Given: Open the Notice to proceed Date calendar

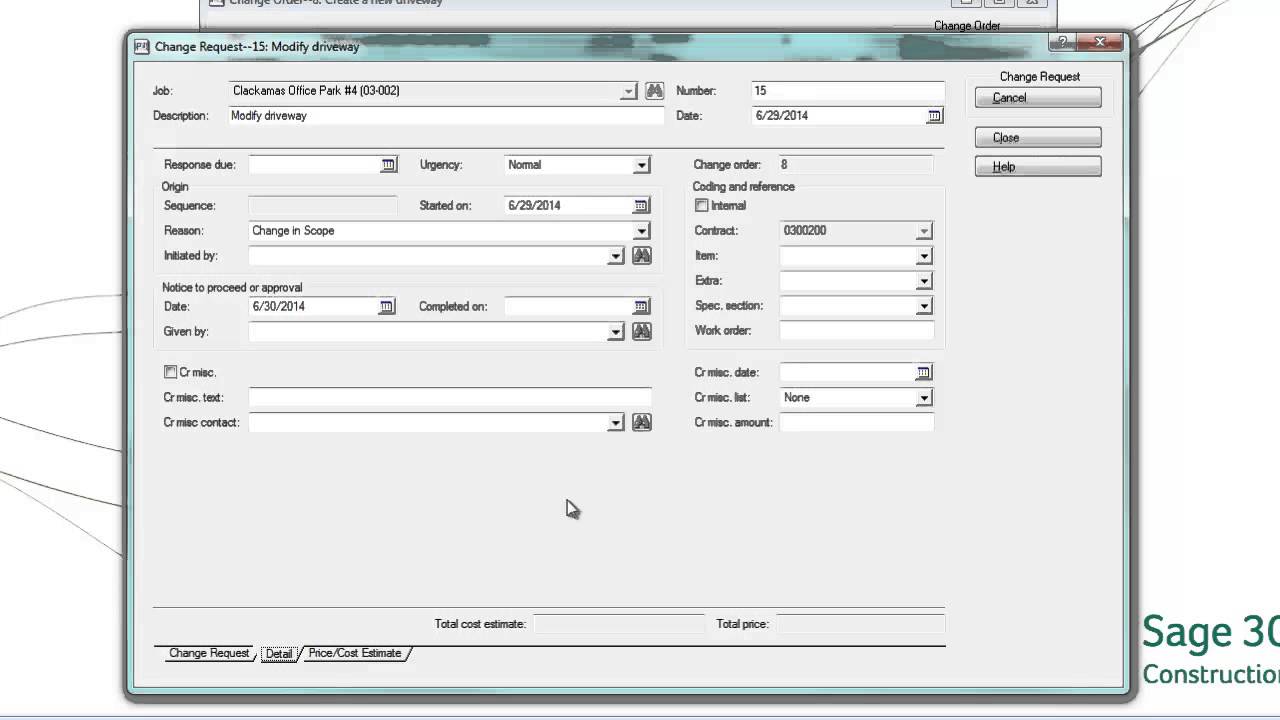Looking at the screenshot, I should point(387,307).
